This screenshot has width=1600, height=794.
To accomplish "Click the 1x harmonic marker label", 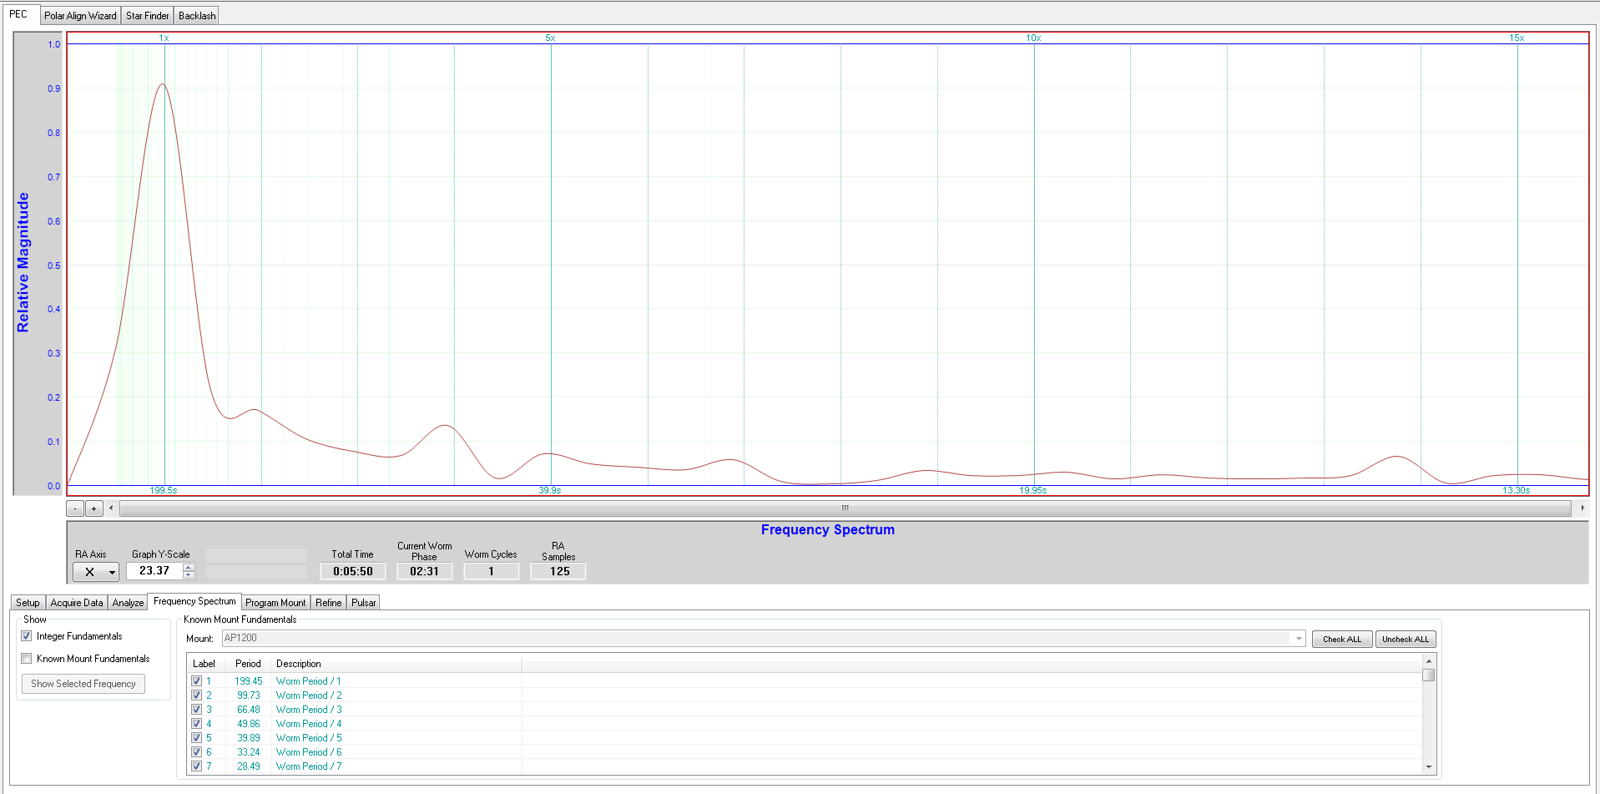I will coord(164,38).
